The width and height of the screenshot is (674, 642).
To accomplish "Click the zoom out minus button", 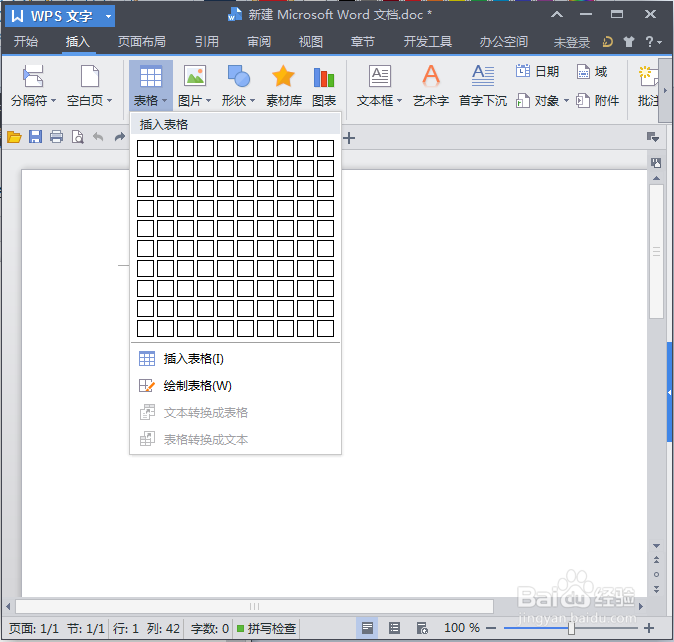I will tap(491, 628).
